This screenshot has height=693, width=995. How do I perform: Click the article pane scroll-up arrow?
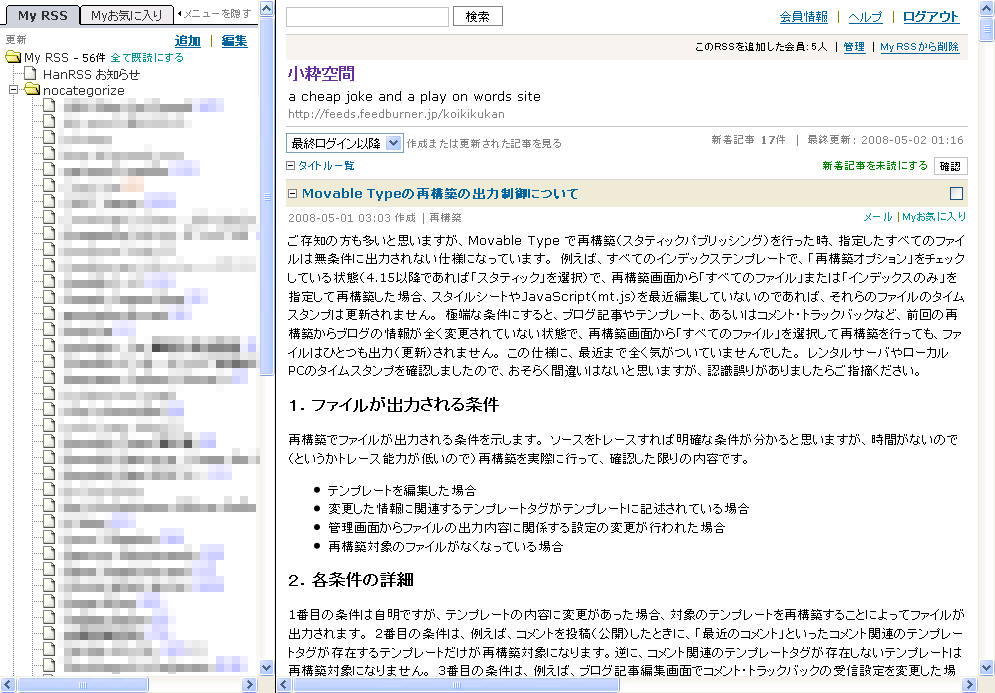(987, 8)
